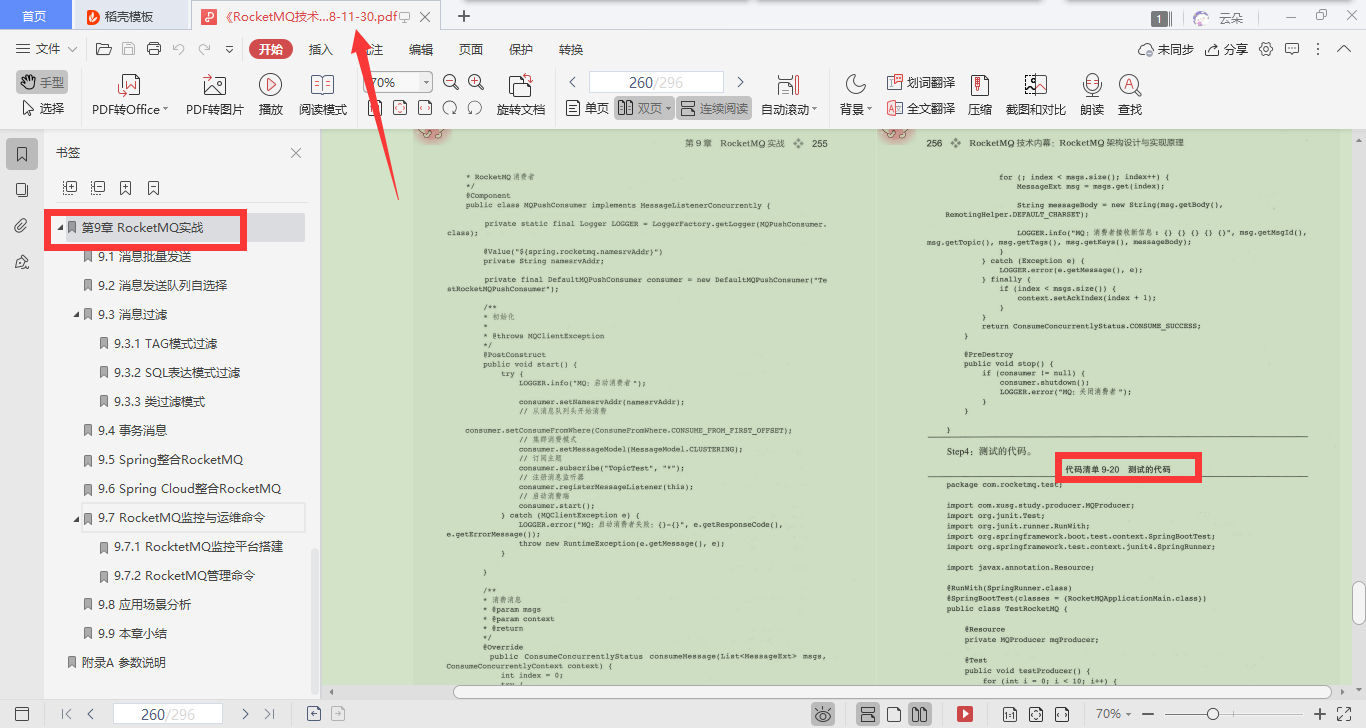Open the bookmarks panel icon in sidebar

tap(22, 153)
